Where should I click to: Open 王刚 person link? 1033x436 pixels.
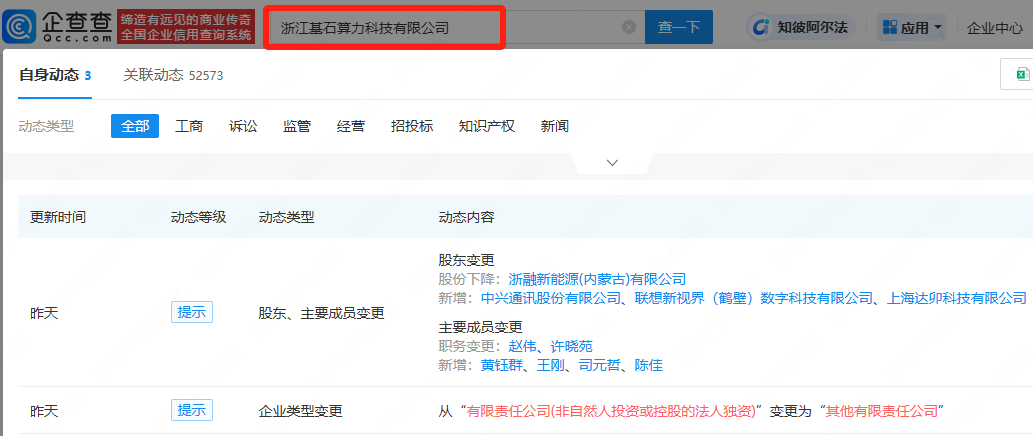click(551, 366)
